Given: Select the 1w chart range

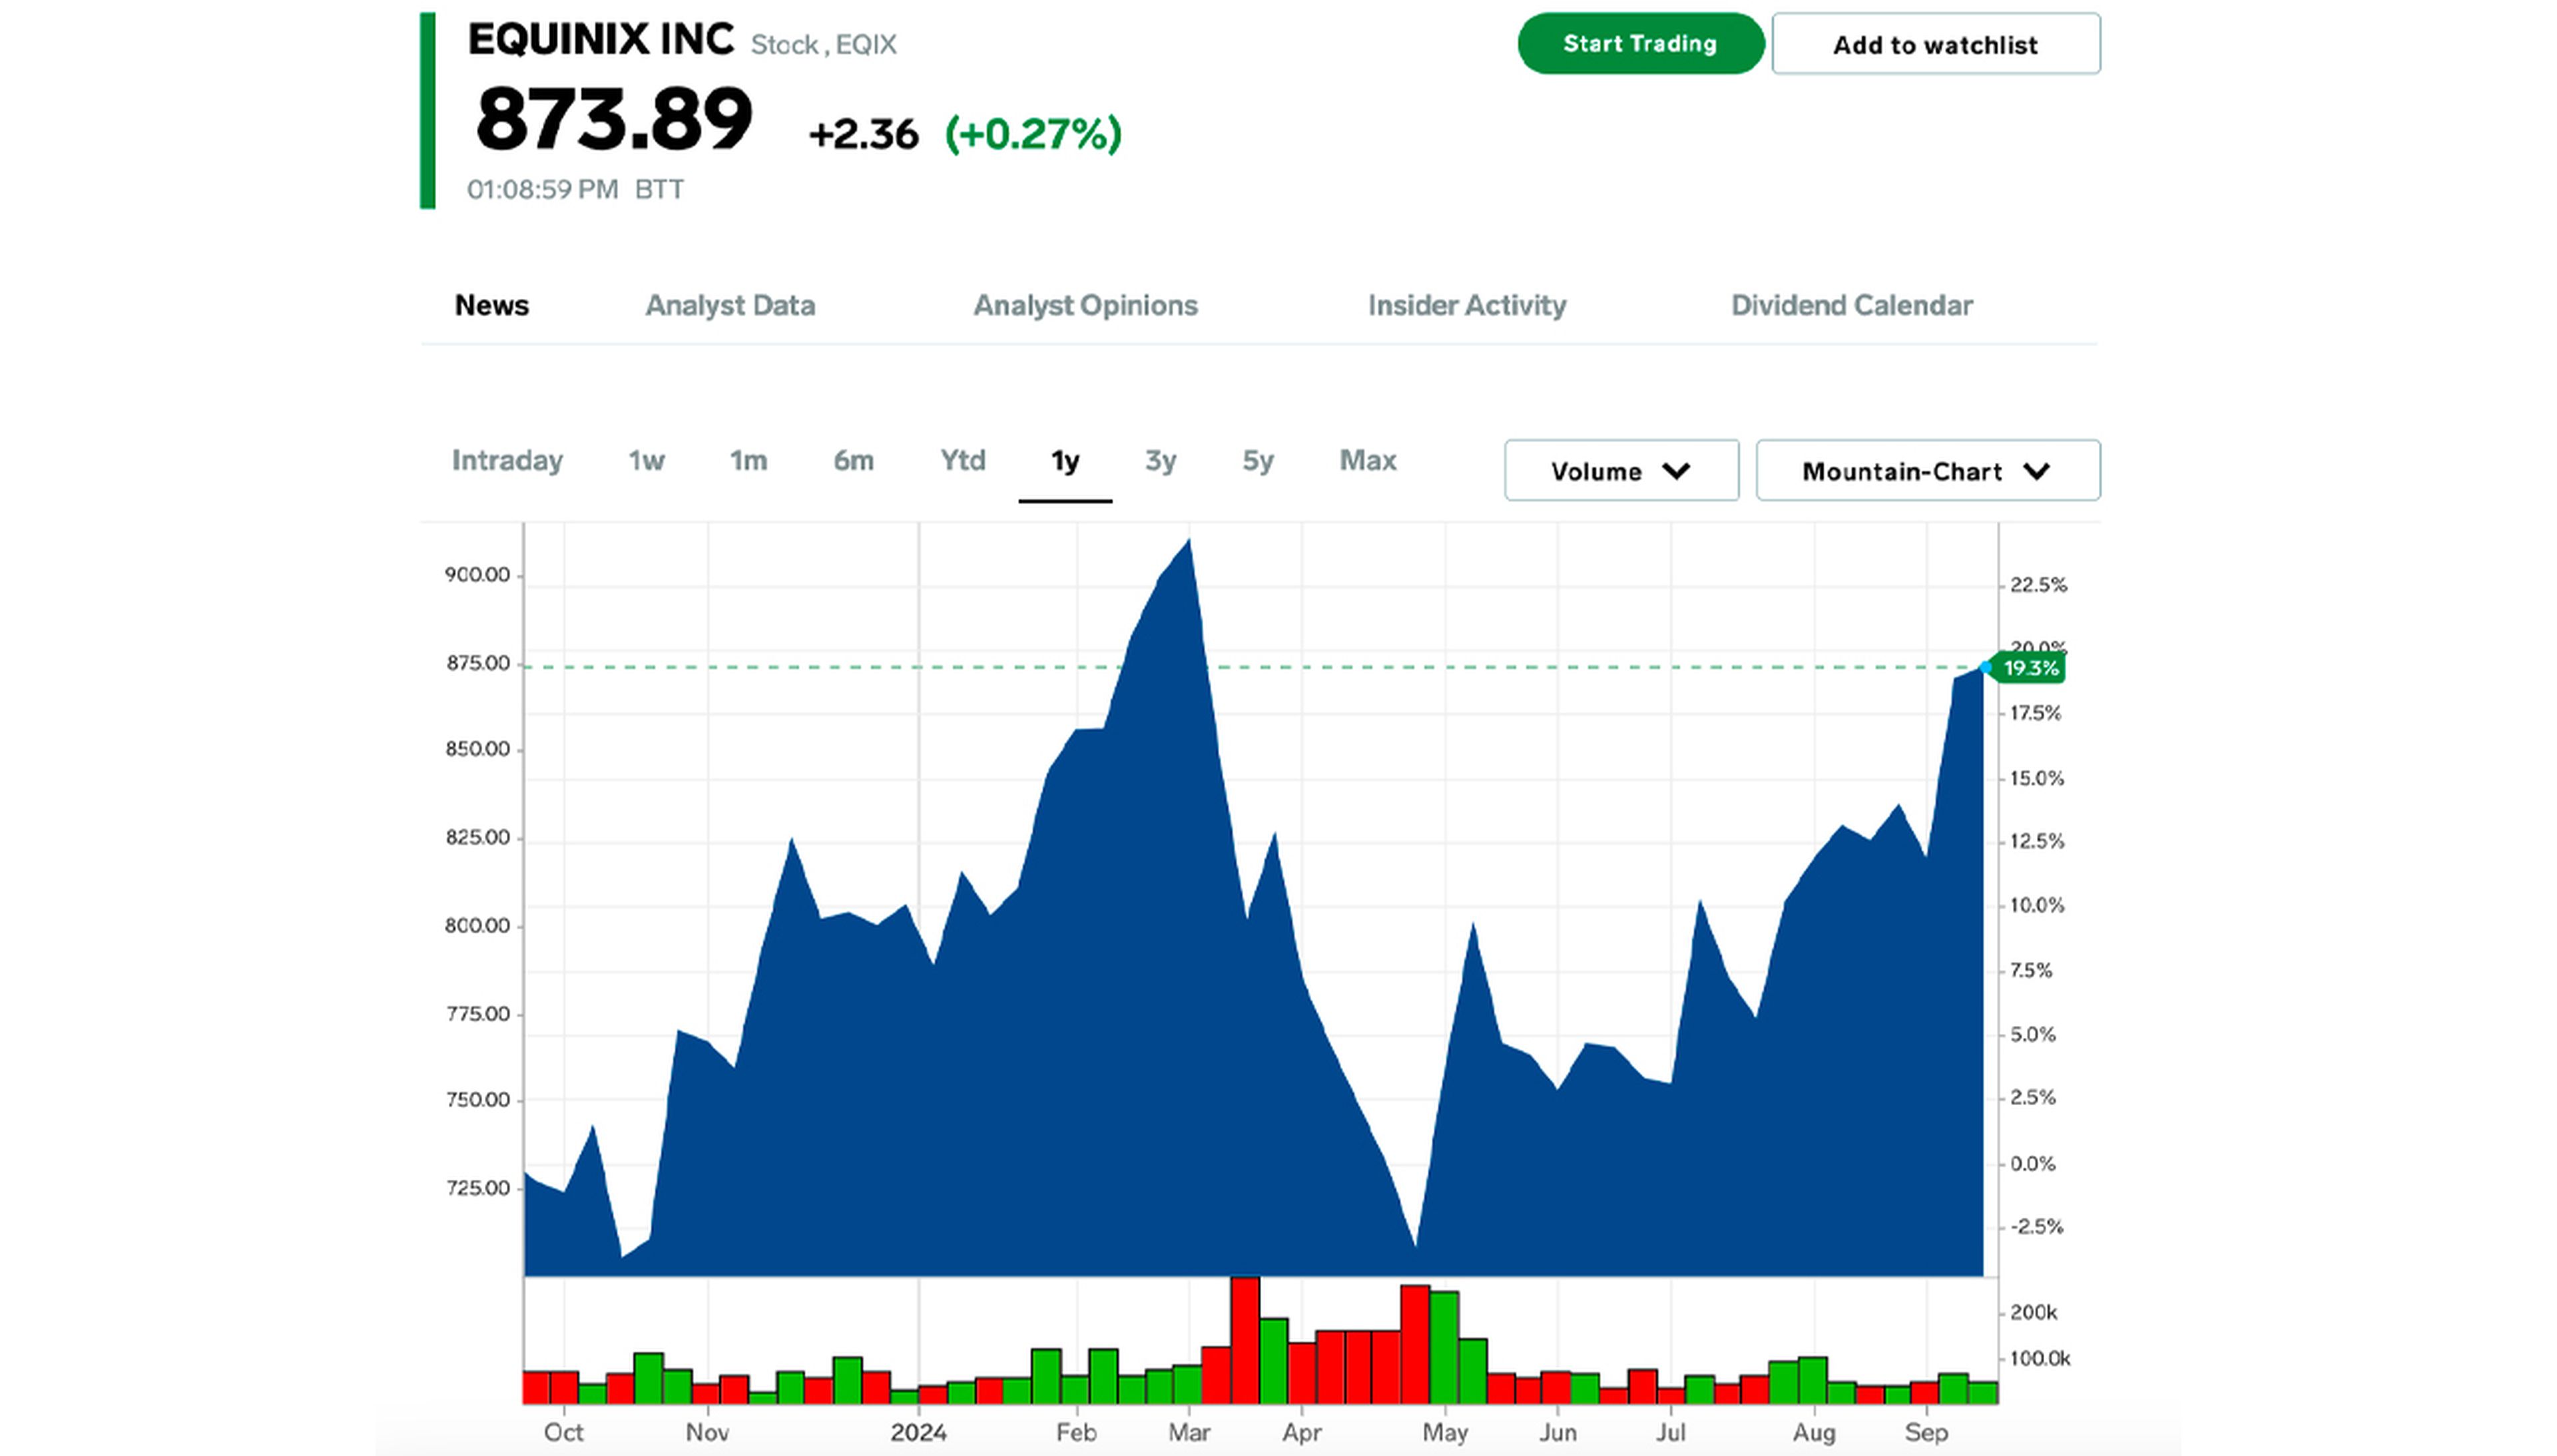Looking at the screenshot, I should [646, 460].
